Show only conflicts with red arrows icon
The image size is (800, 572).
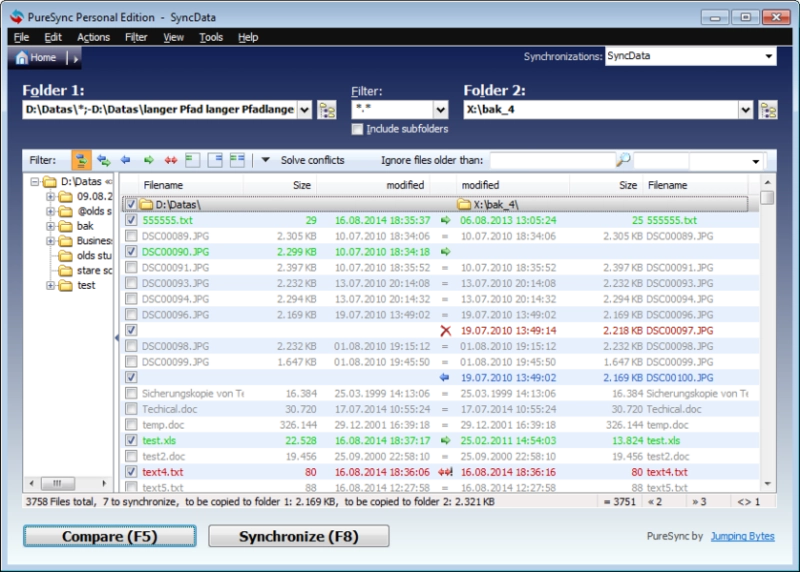[x=170, y=160]
